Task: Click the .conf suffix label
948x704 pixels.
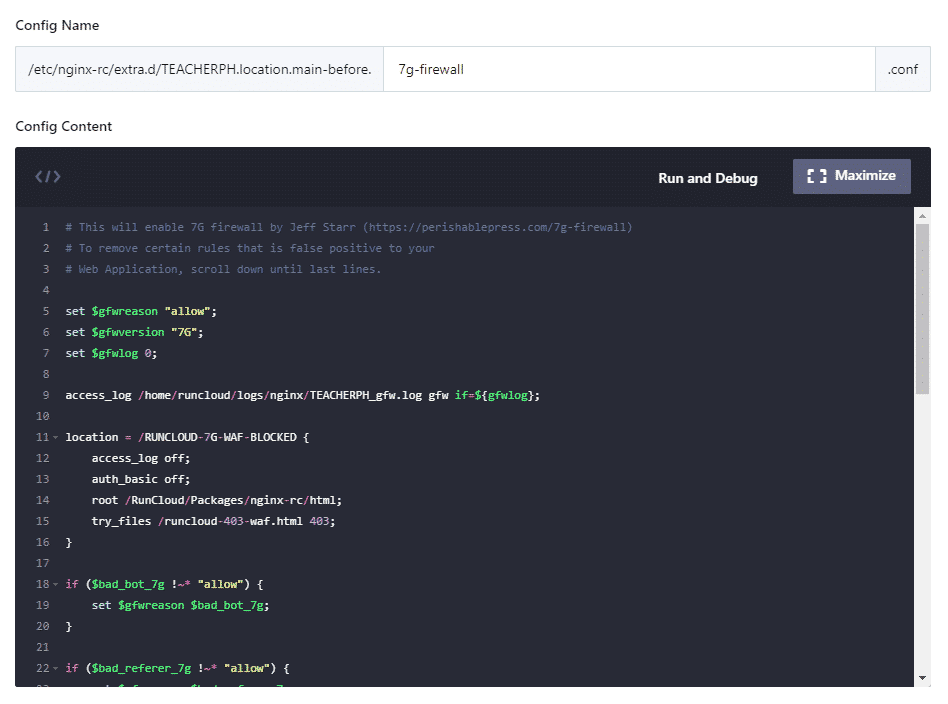Action: (903, 69)
